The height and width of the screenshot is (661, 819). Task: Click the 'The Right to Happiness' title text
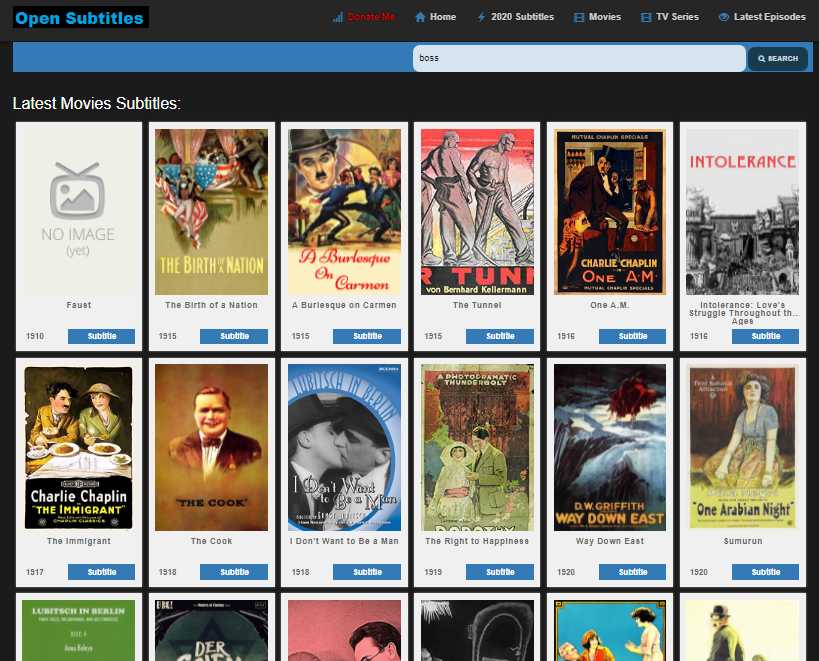(x=477, y=541)
